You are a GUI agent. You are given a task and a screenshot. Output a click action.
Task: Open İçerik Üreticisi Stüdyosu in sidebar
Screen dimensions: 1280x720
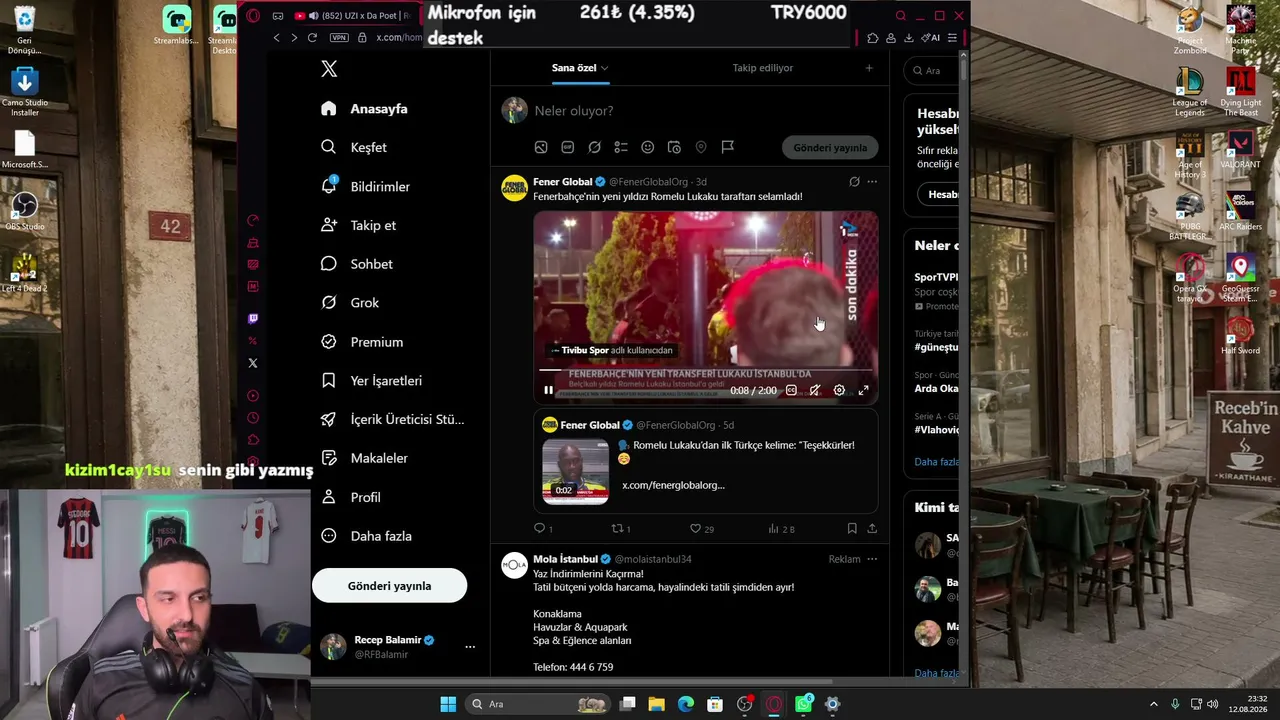click(392, 419)
